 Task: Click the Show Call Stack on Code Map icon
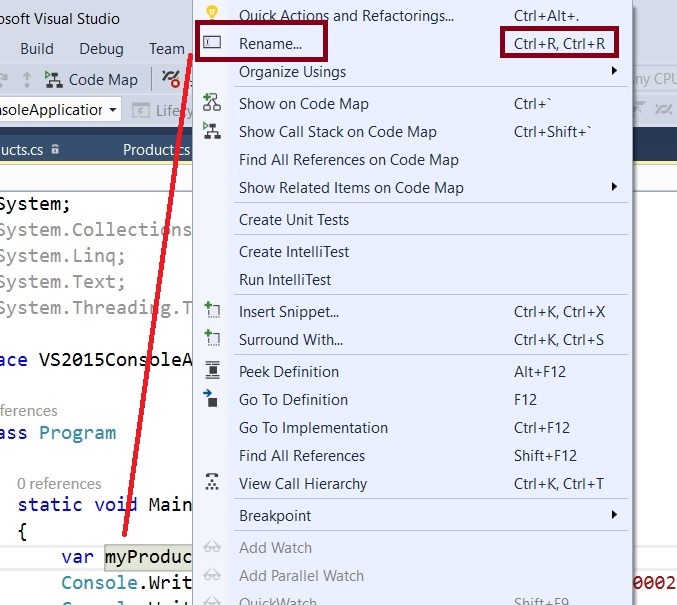(x=211, y=131)
